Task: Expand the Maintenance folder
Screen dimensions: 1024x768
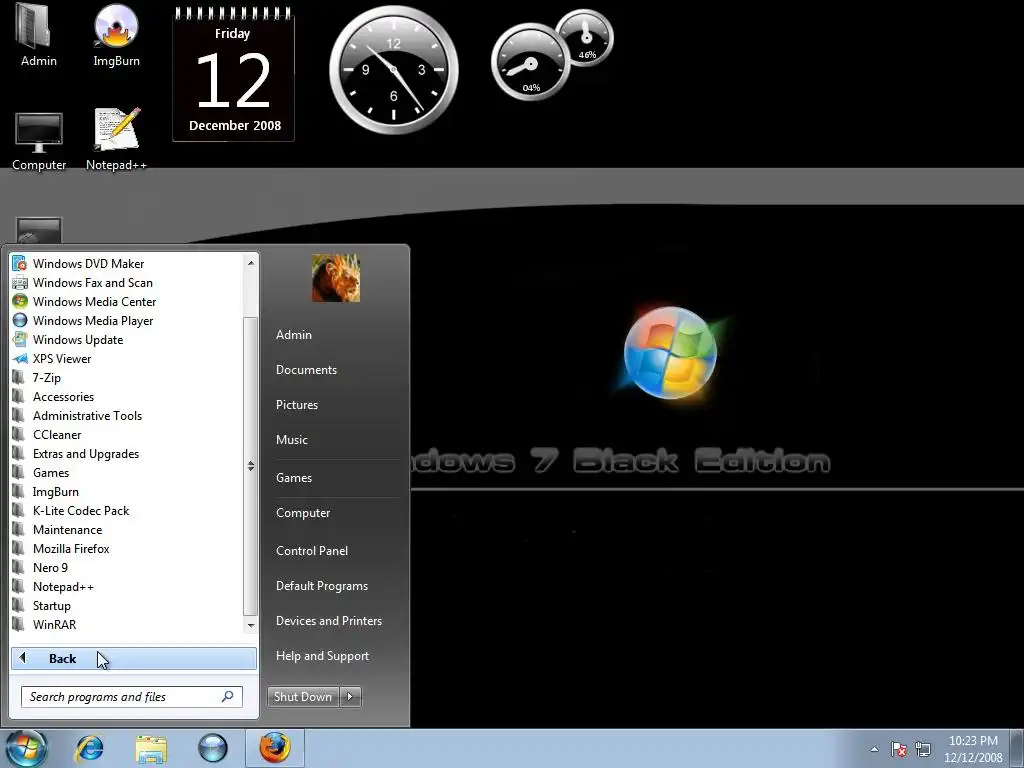Action: [x=57, y=530]
